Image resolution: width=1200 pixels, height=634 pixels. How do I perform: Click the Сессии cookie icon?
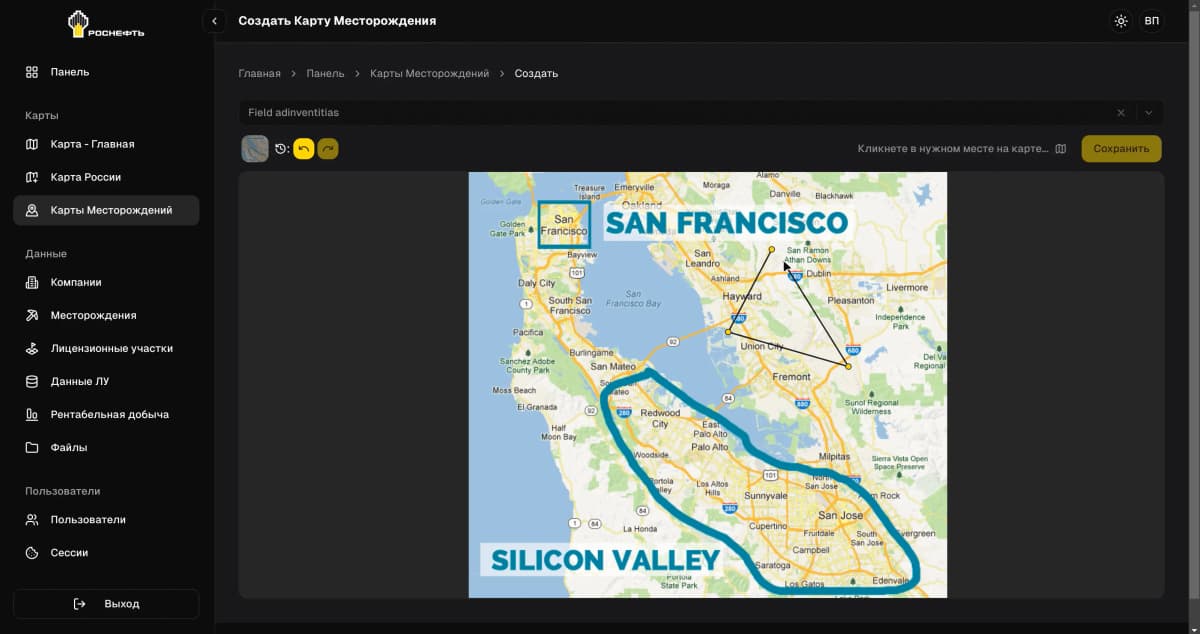32,552
